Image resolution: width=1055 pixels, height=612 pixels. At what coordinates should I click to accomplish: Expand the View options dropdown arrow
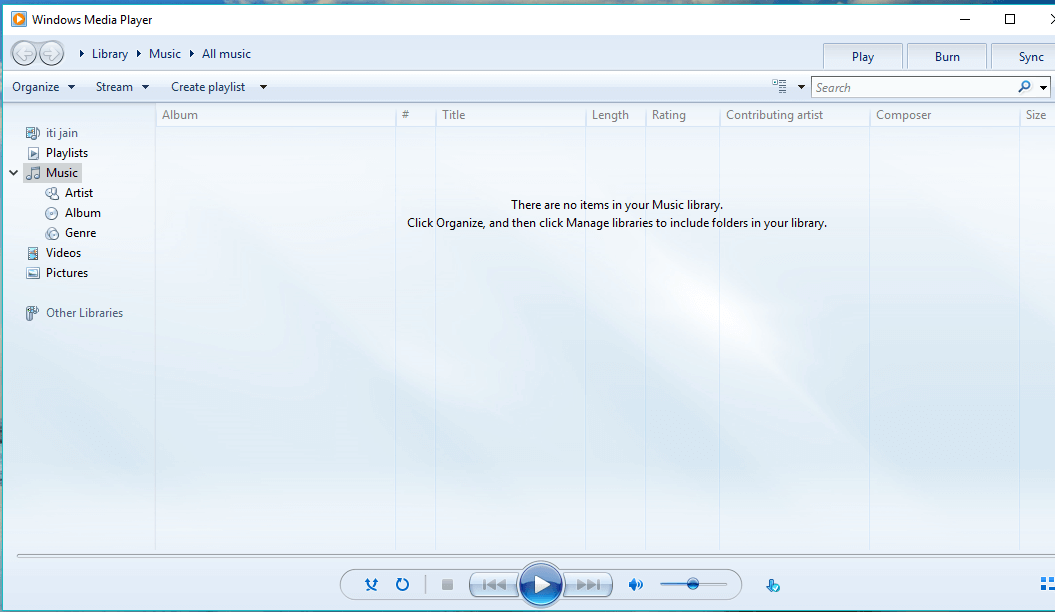pyautogui.click(x=801, y=87)
